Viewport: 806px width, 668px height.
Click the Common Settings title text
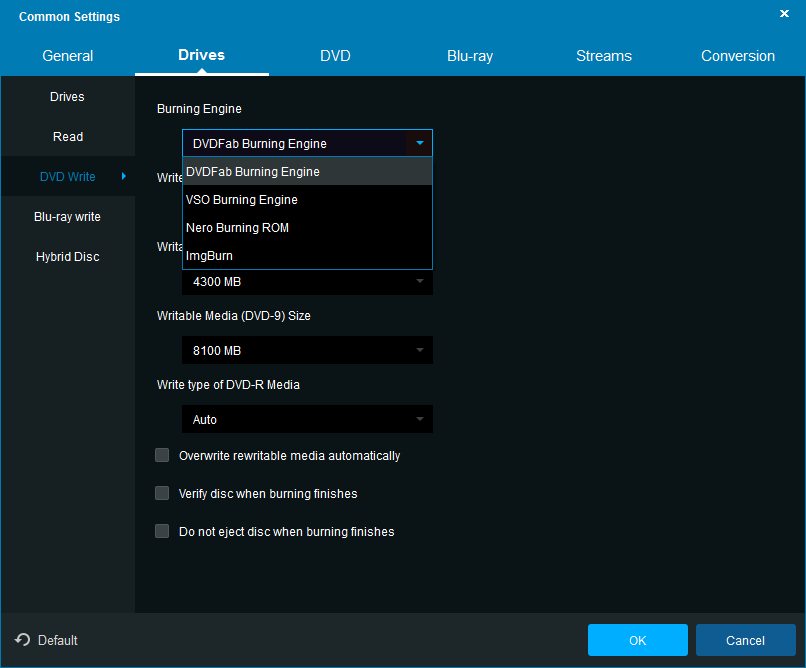[69, 16]
